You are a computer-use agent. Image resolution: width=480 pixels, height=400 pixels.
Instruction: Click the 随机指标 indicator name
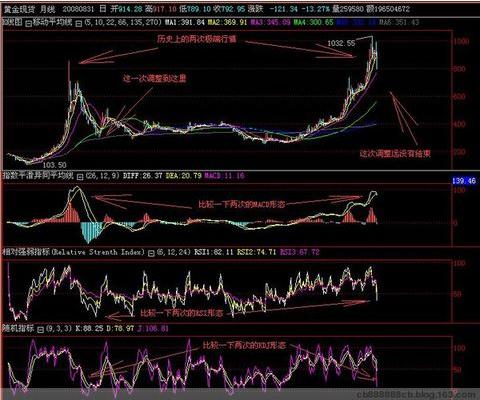pos(18,329)
